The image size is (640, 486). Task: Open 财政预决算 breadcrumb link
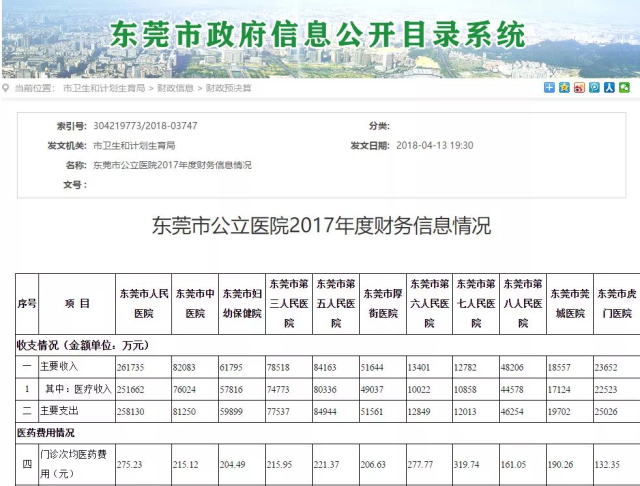coord(229,88)
